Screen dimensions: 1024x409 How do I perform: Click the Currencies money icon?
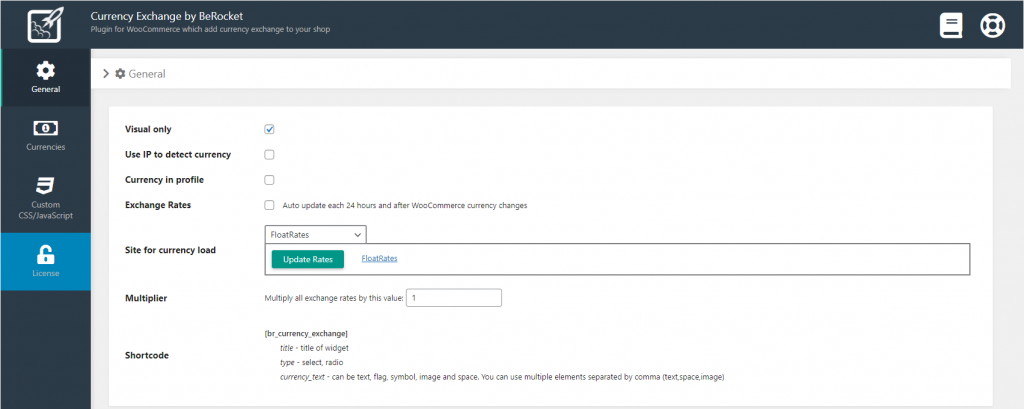point(45,128)
